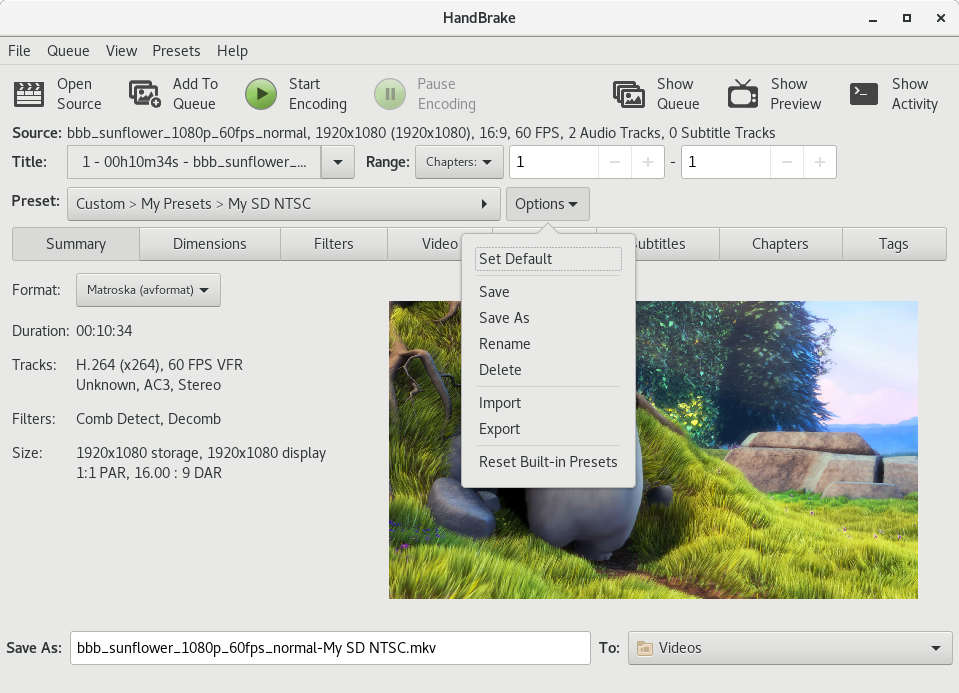Switch to the Chapters tab
Screen dimensions: 959x693
click(x=780, y=244)
